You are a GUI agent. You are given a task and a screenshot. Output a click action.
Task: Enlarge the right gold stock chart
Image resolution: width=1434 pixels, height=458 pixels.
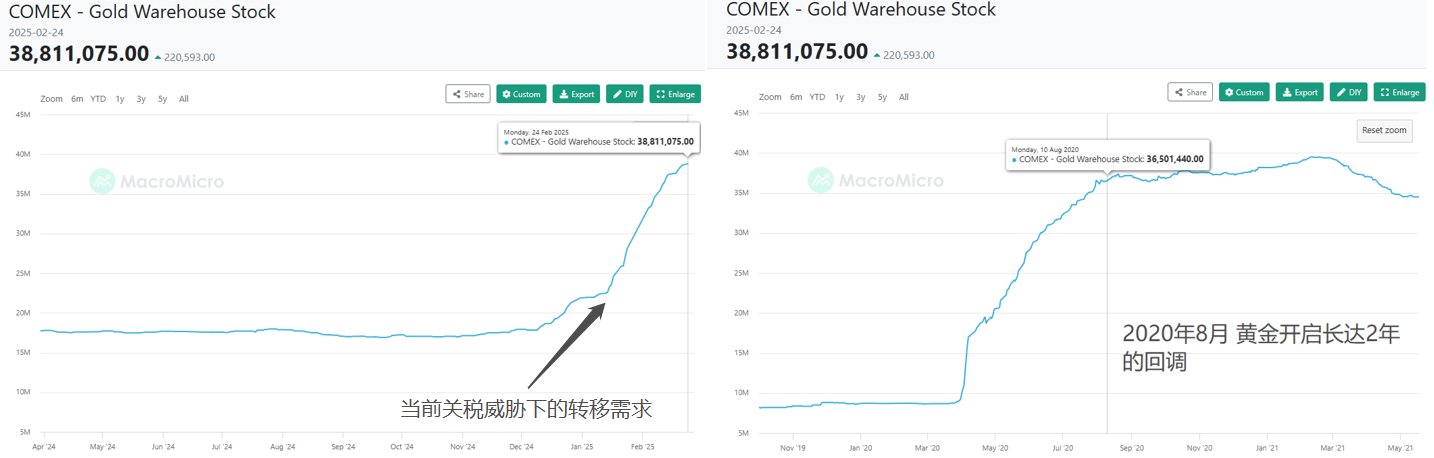click(1399, 92)
